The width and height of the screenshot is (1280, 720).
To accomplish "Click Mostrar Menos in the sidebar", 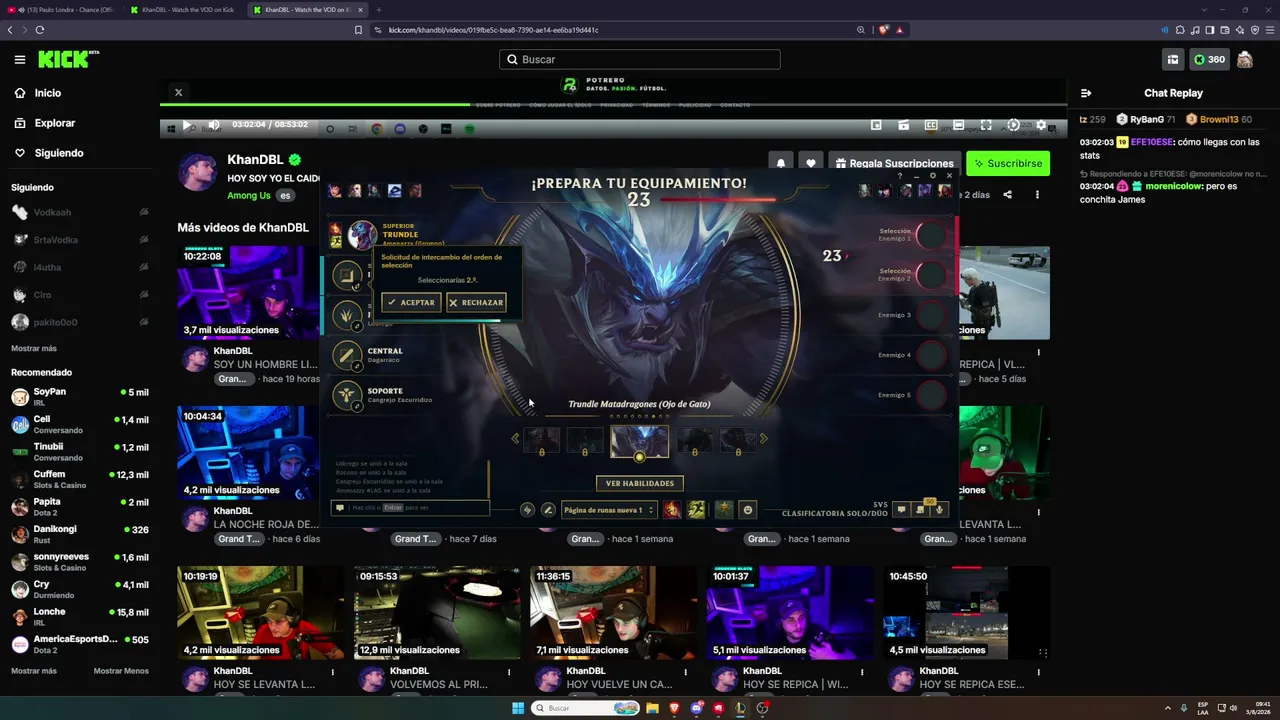I will [121, 671].
